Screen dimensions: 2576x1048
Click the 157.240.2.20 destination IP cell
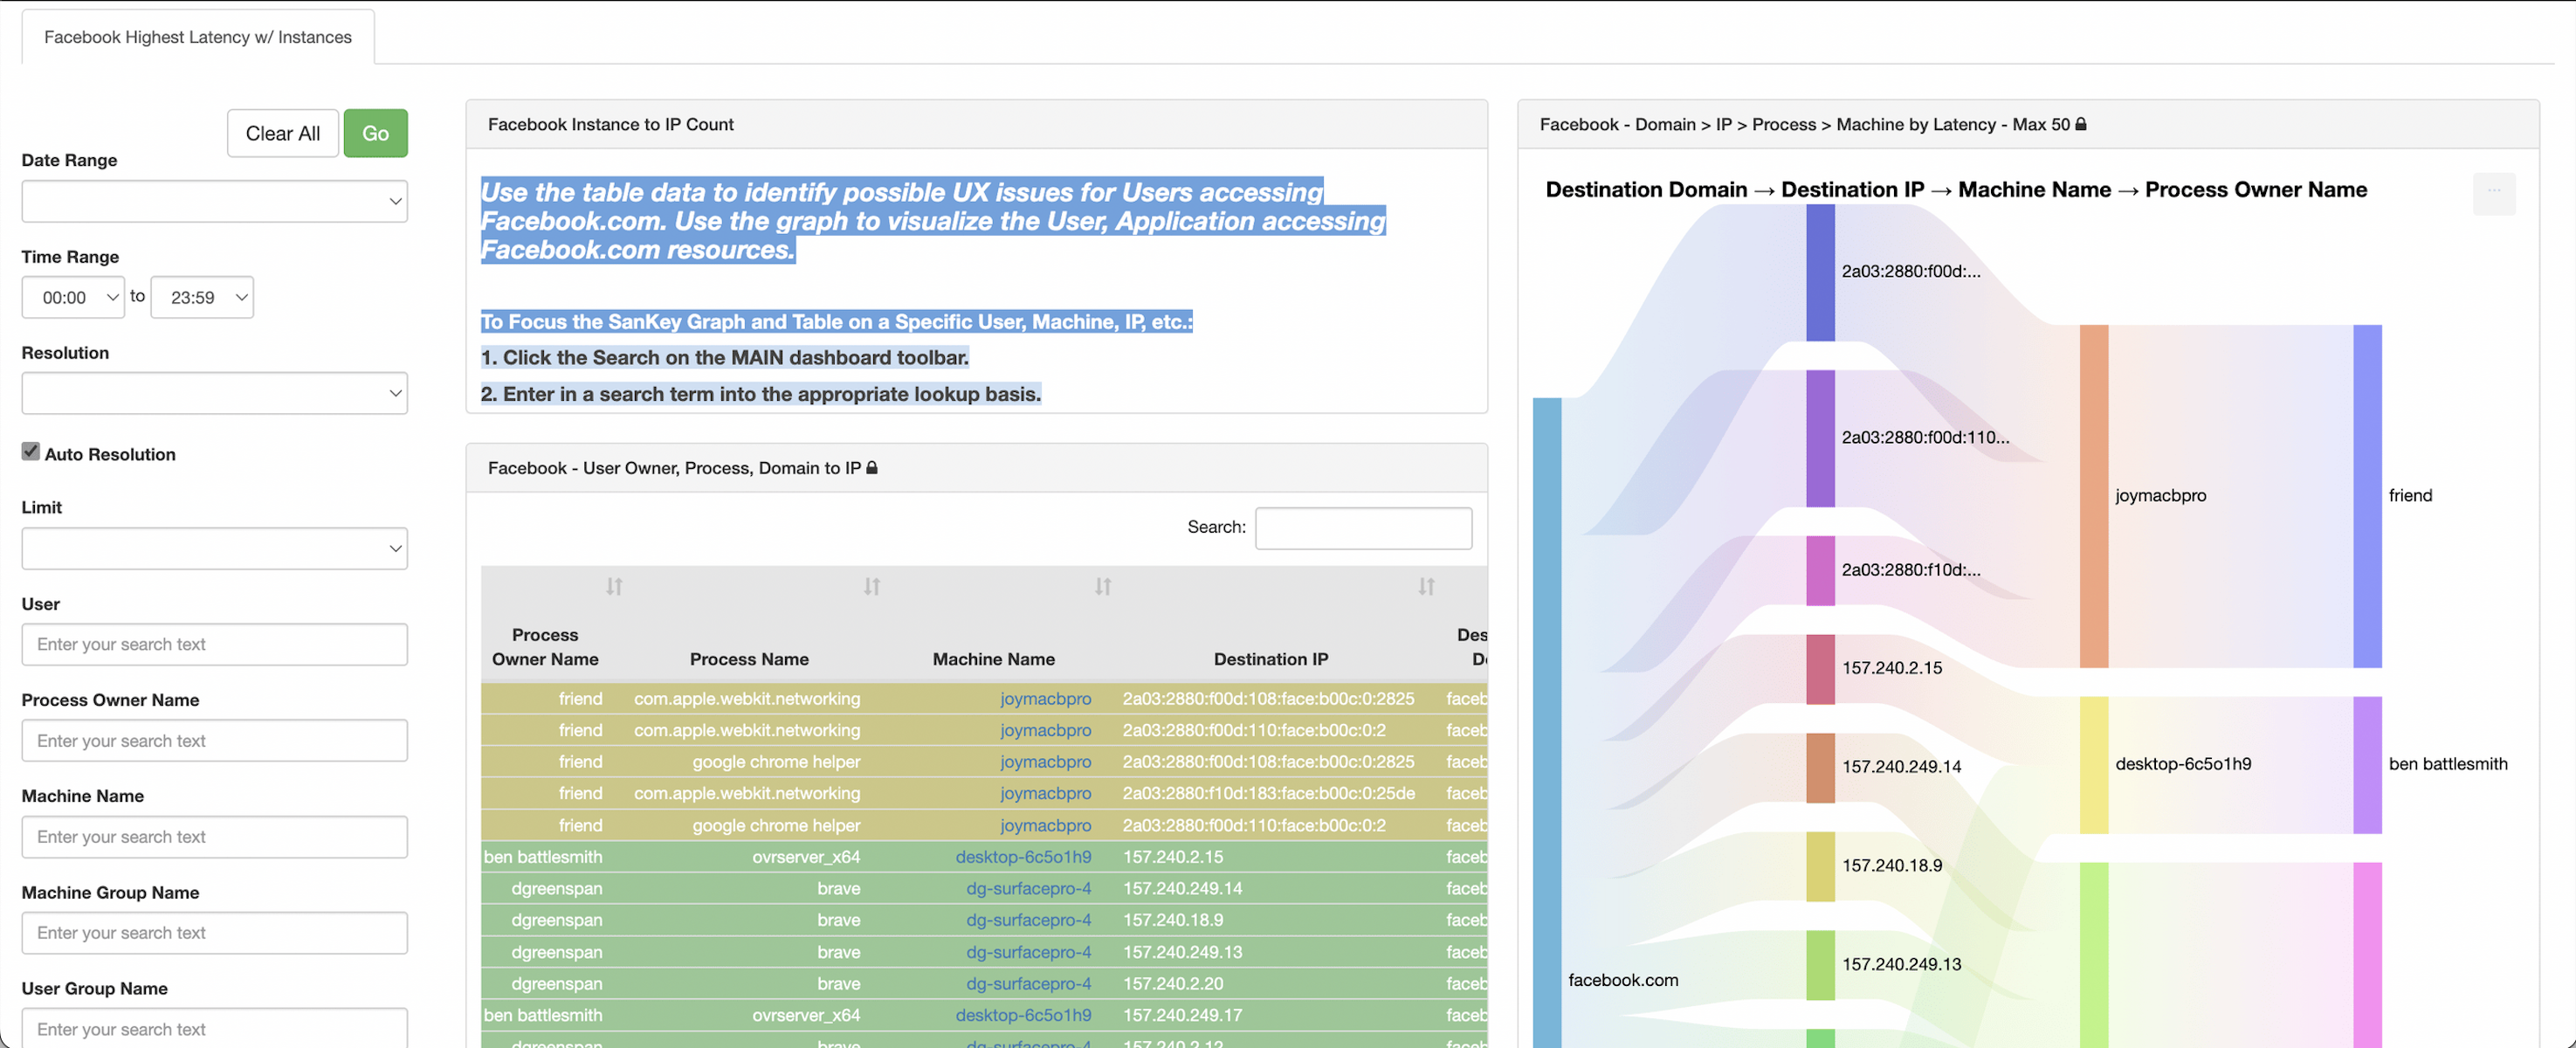pos(1172,983)
